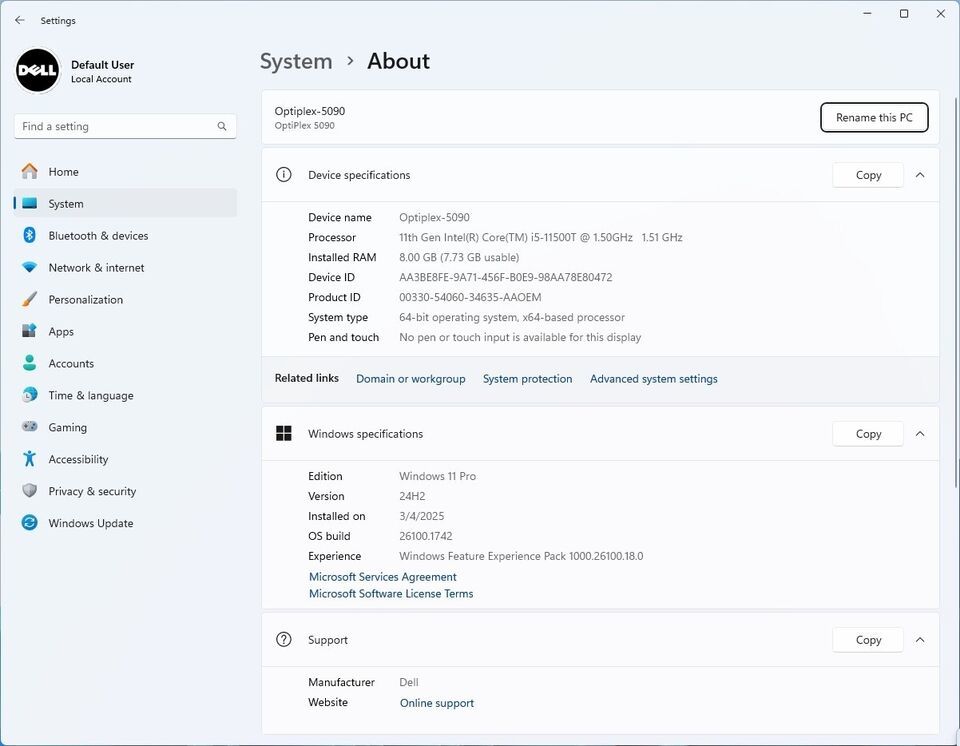The height and width of the screenshot is (746, 960).
Task: Open Dell Online support link
Action: point(437,703)
